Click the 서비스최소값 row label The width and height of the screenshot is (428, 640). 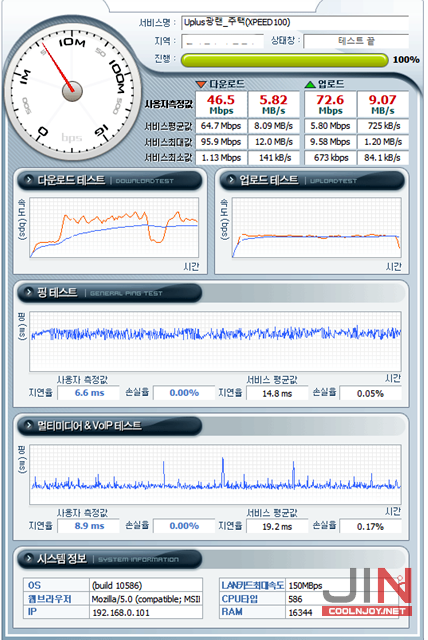point(169,158)
